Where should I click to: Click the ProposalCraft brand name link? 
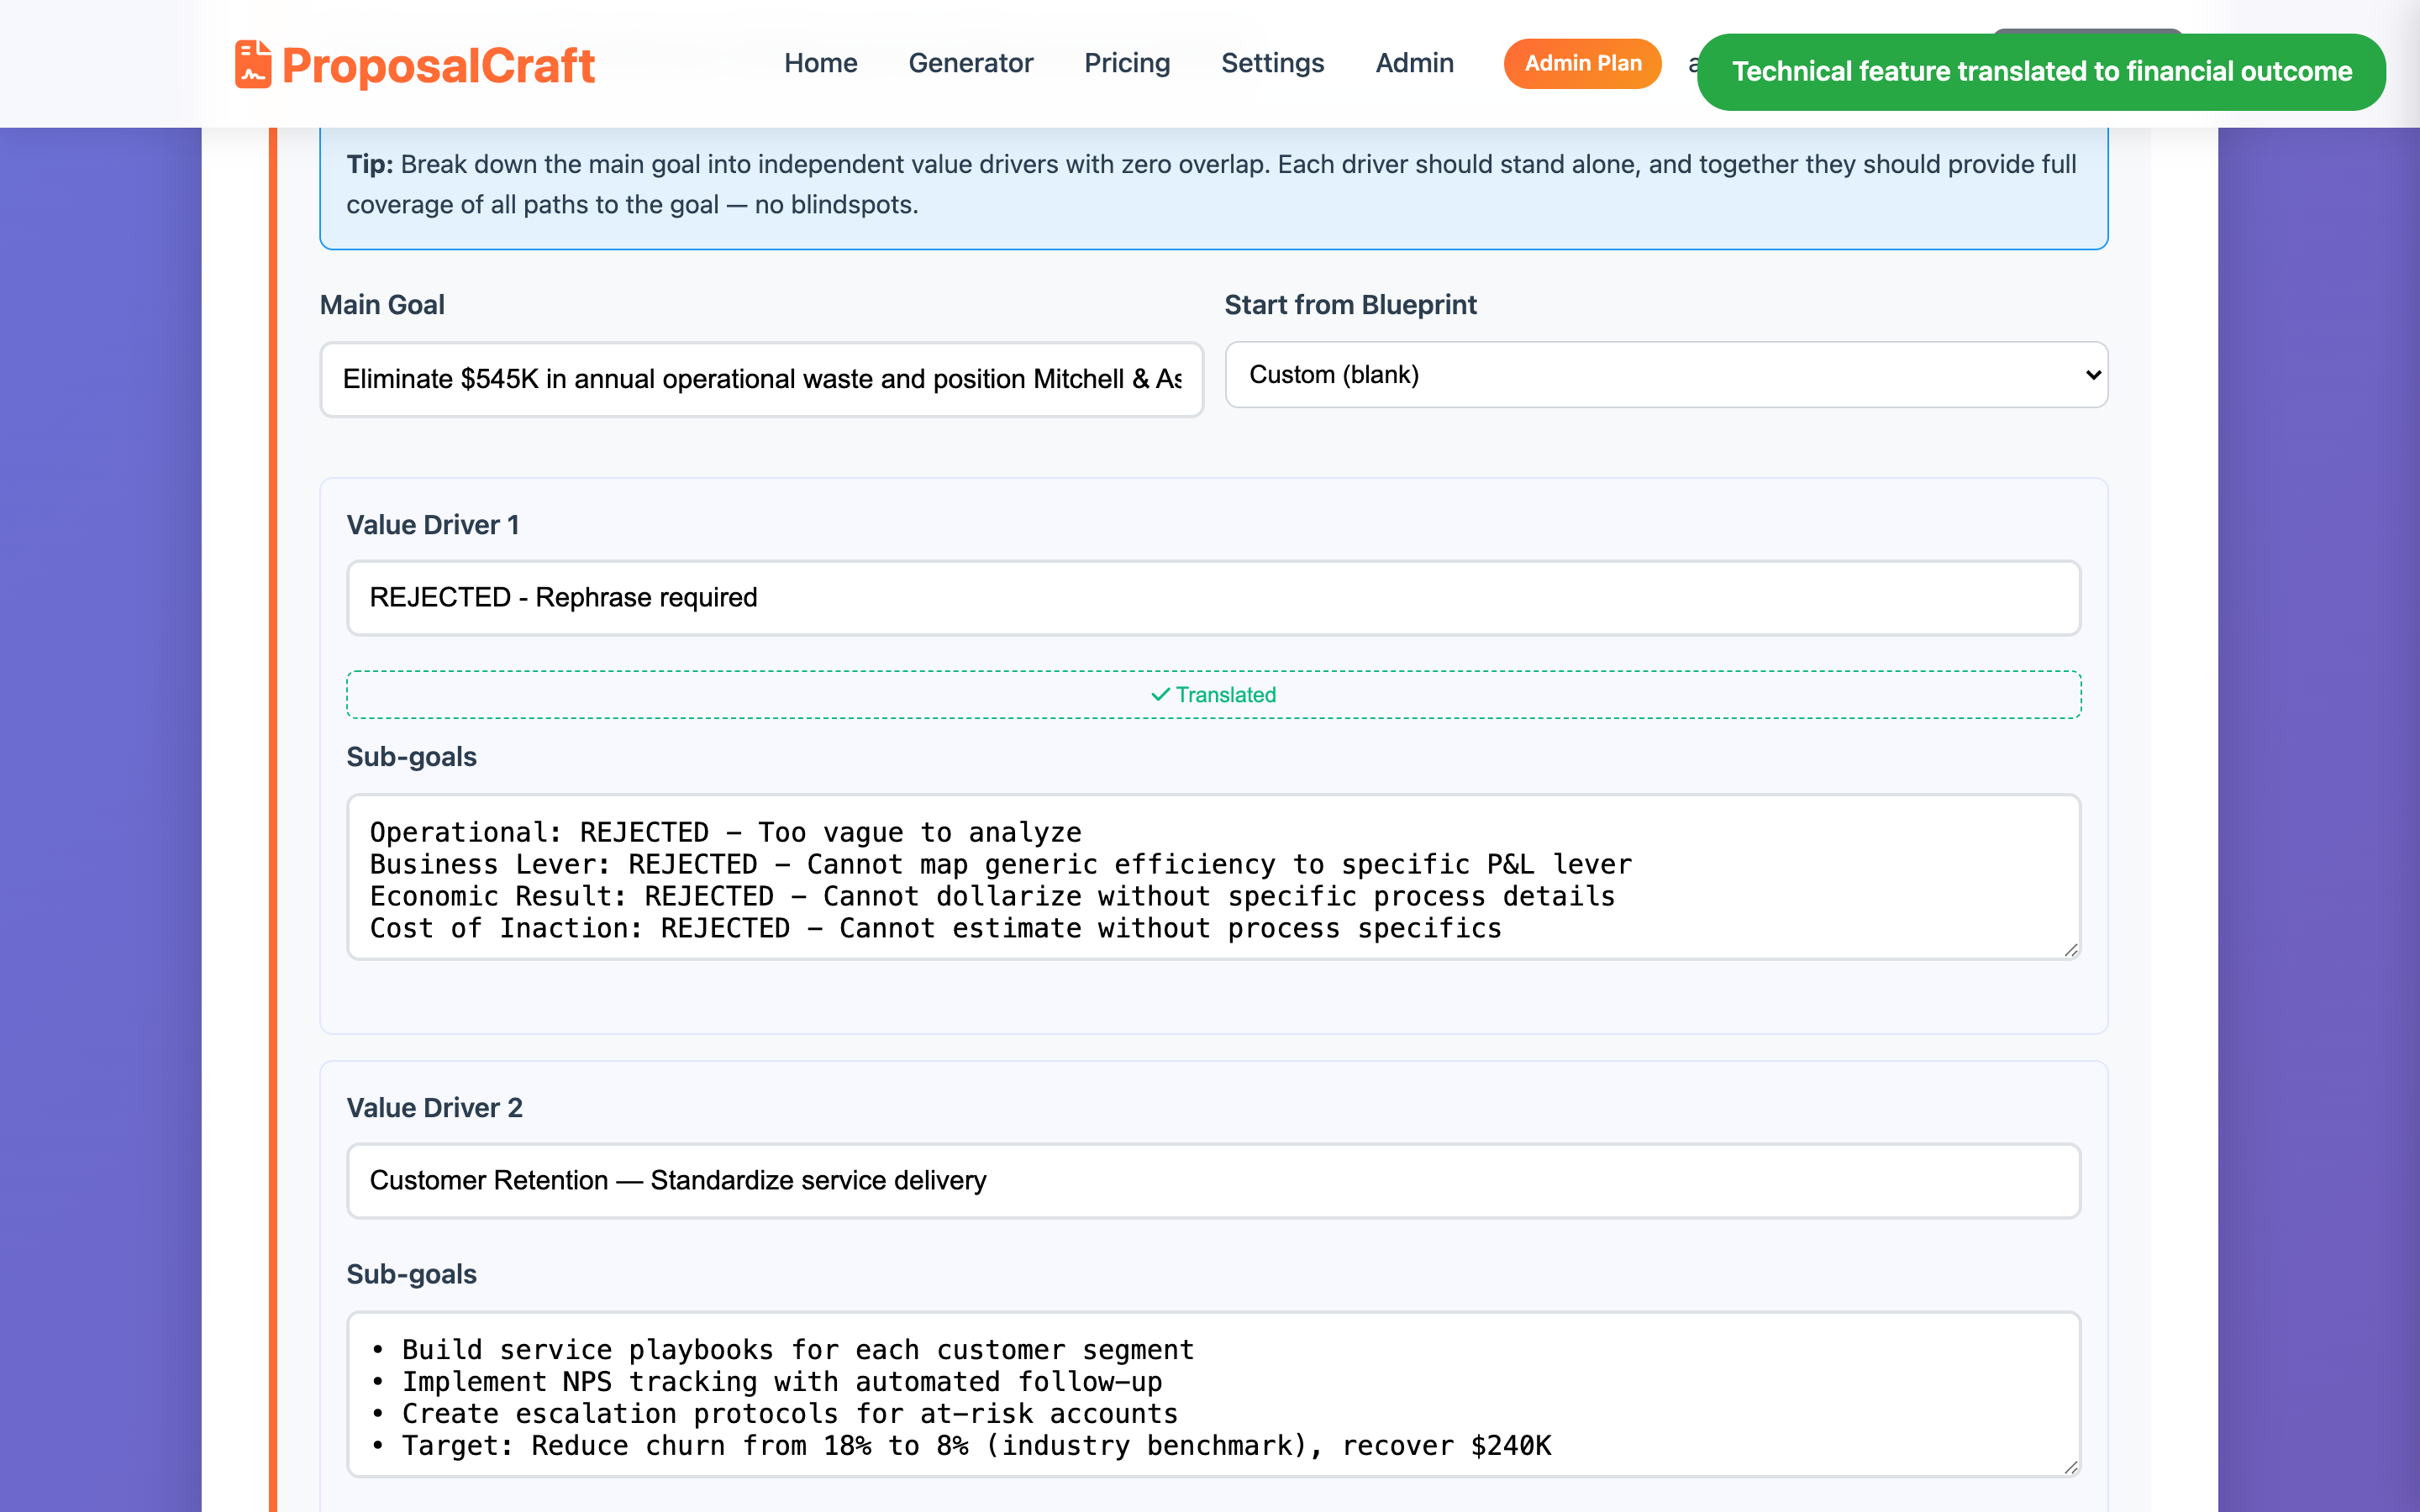click(438, 66)
